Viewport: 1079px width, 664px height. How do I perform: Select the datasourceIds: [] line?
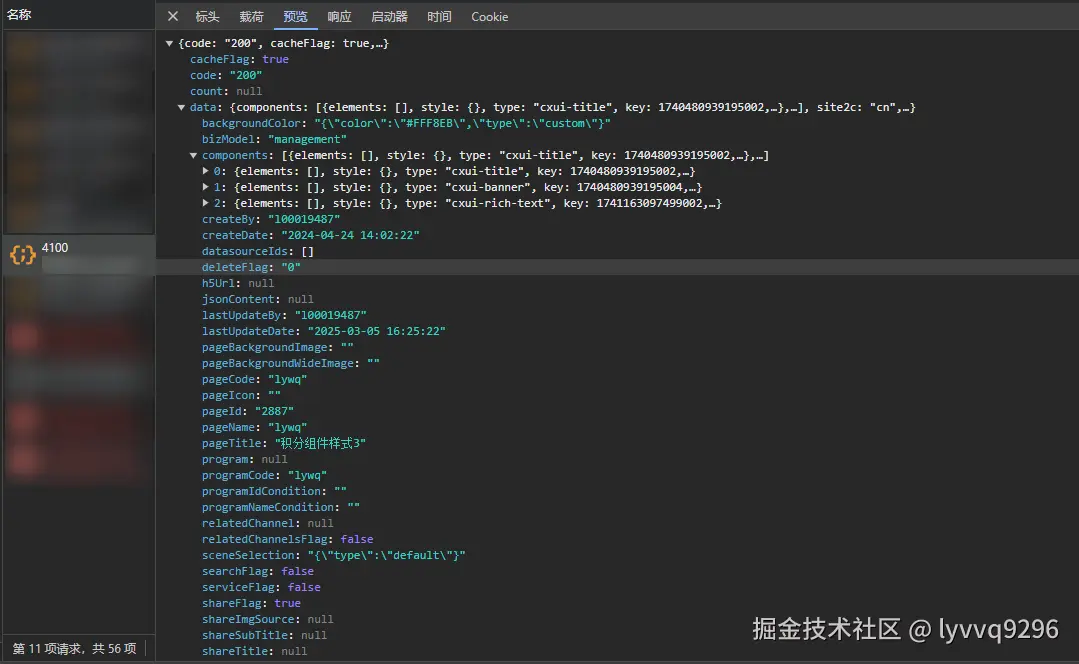(x=257, y=251)
